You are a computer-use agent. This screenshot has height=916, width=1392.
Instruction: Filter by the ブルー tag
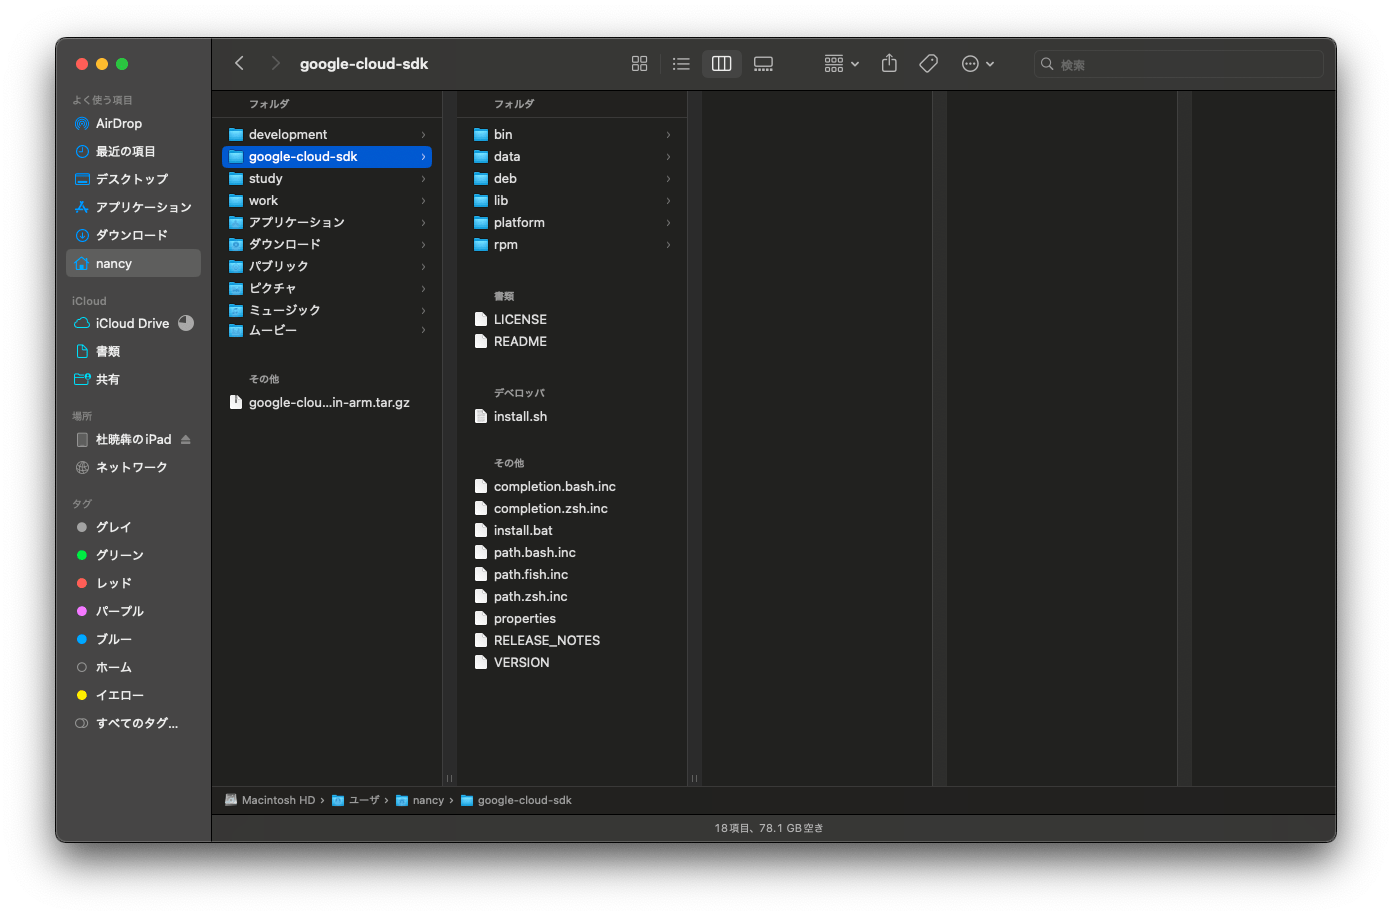[x=133, y=640]
